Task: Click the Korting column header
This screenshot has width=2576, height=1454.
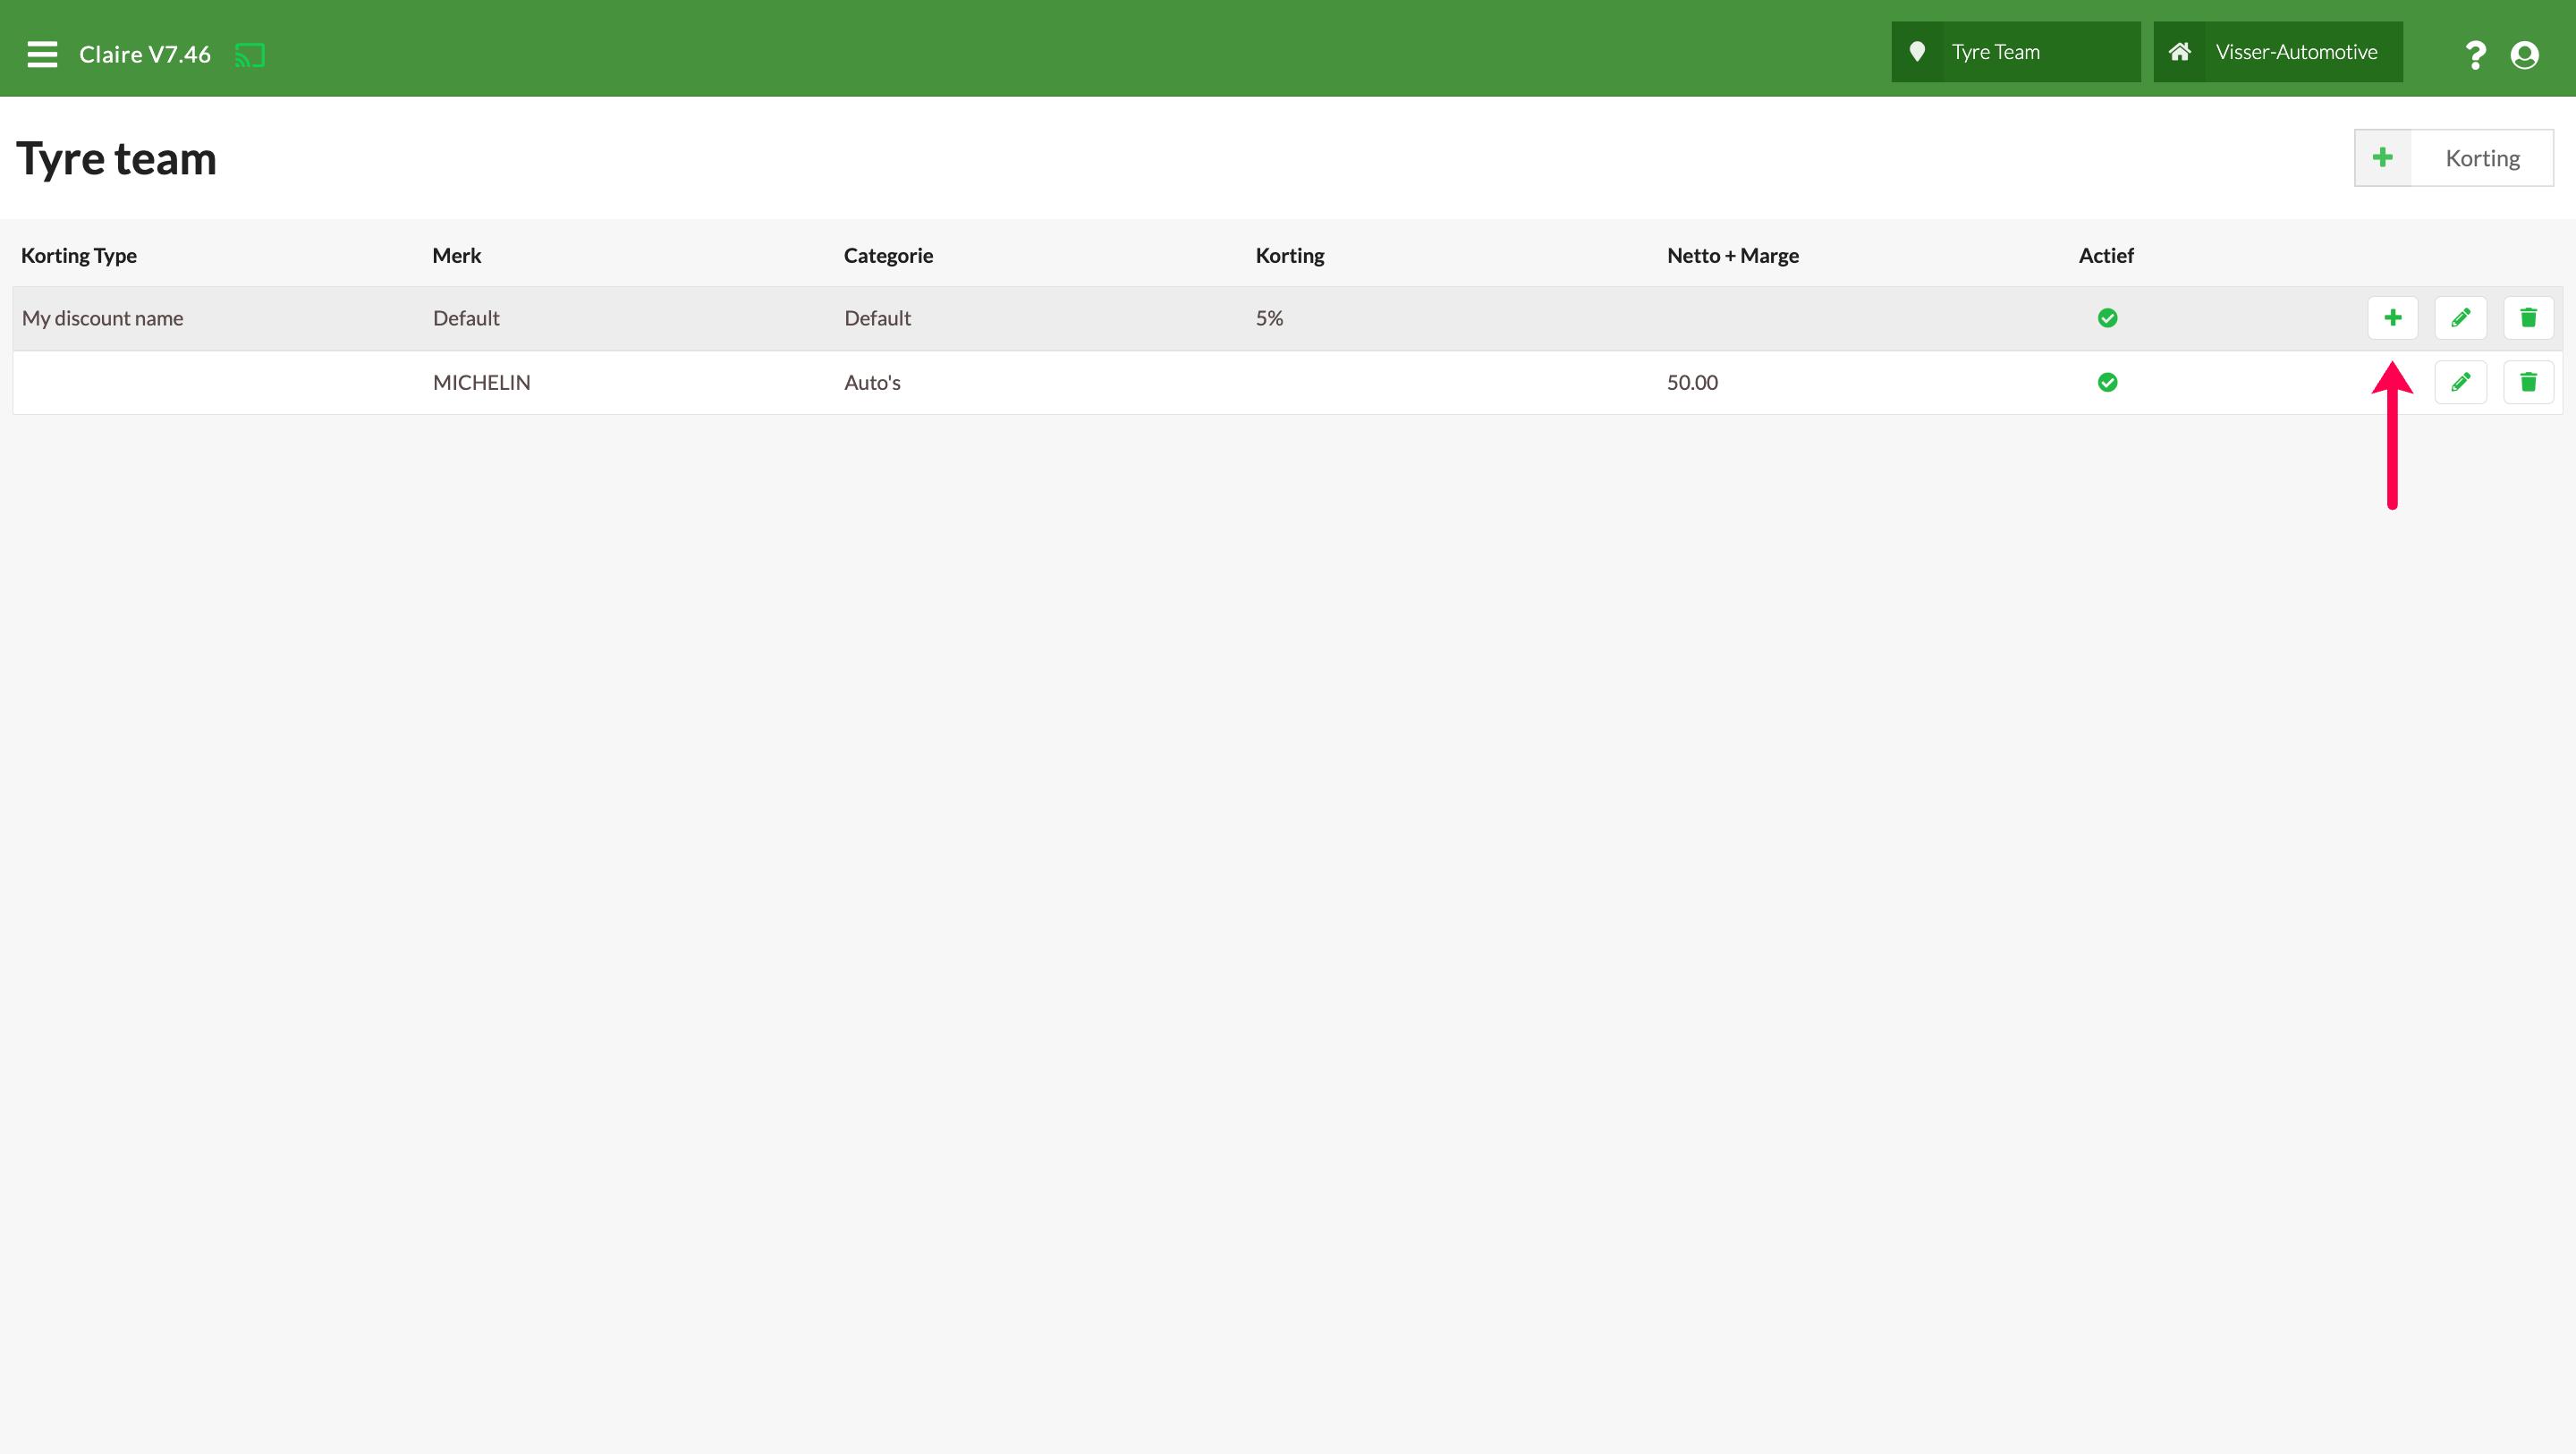Action: (1289, 256)
